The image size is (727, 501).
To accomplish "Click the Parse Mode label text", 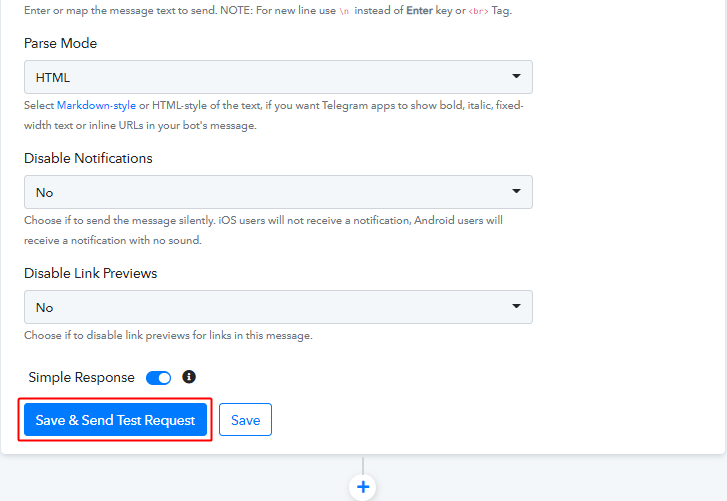I will click(x=61, y=43).
